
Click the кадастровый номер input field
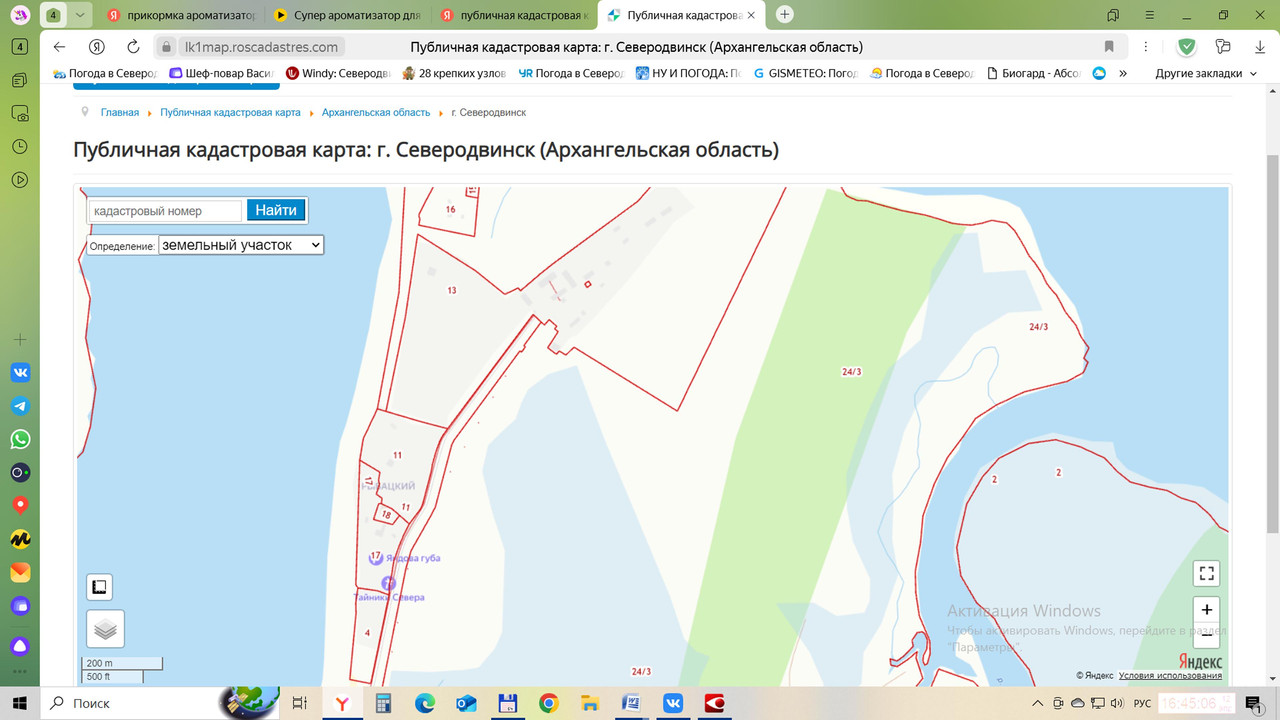(x=164, y=210)
